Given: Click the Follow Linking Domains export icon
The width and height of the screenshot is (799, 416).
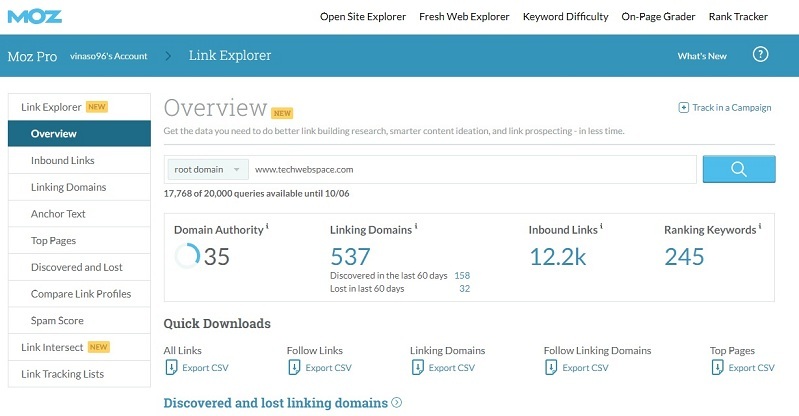Looking at the screenshot, I should click(x=550, y=368).
